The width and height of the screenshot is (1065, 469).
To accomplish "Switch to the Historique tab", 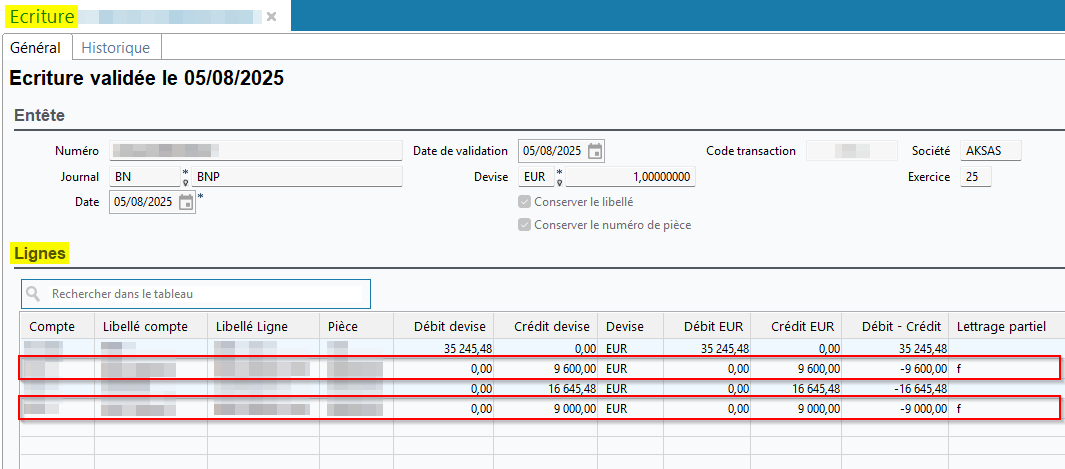I will [116, 47].
